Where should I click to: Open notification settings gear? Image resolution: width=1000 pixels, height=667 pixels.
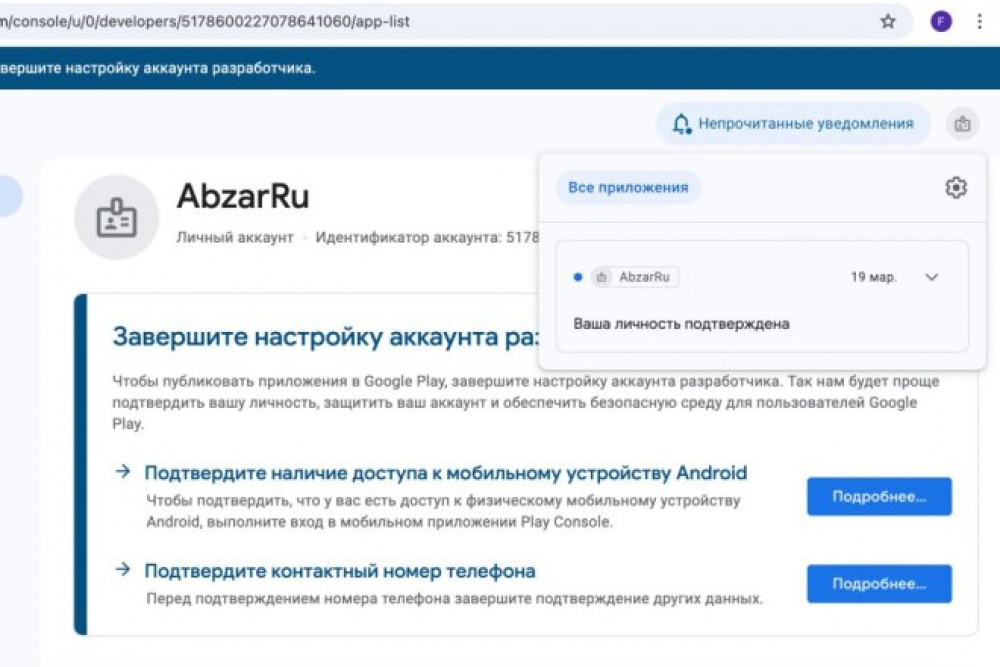955,187
